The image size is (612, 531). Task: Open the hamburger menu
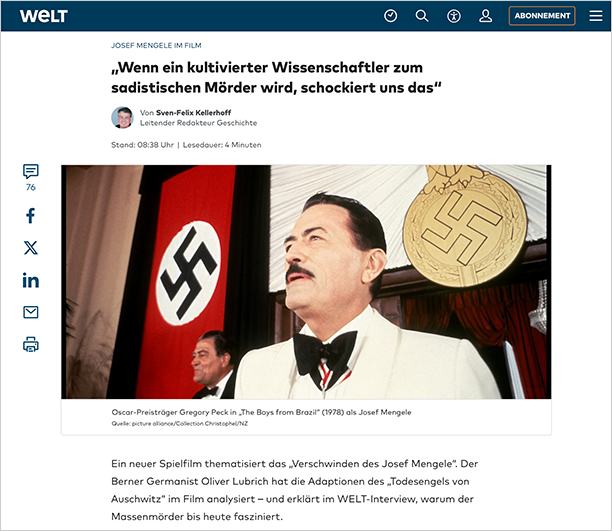pos(596,16)
